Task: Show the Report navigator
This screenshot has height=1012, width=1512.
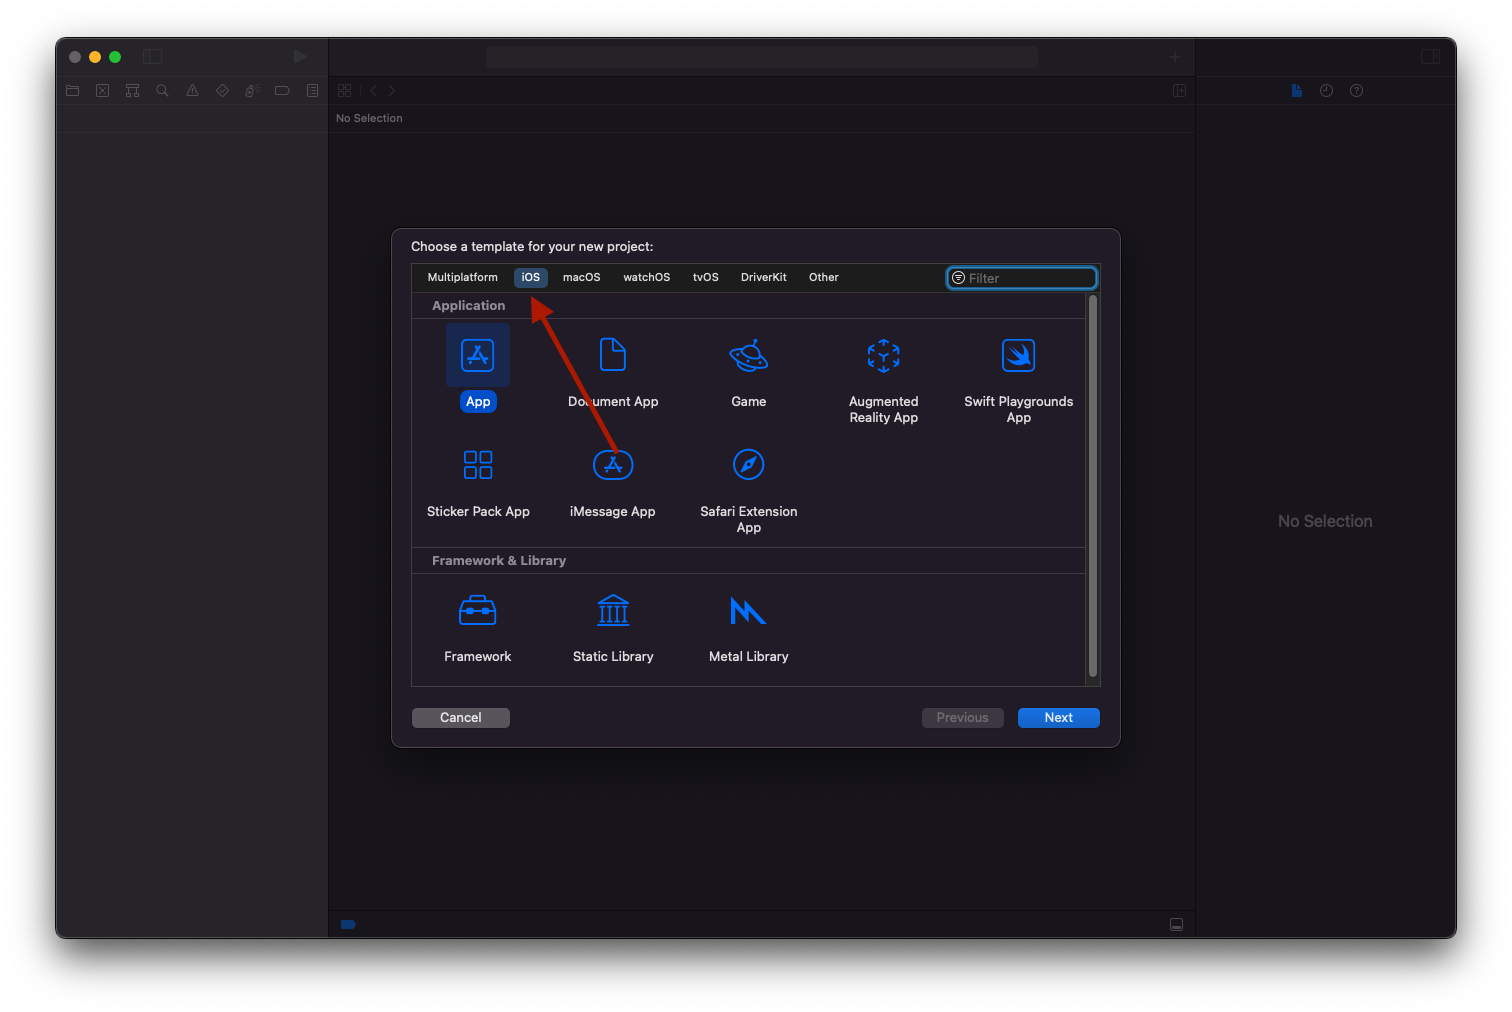Action: 312,91
